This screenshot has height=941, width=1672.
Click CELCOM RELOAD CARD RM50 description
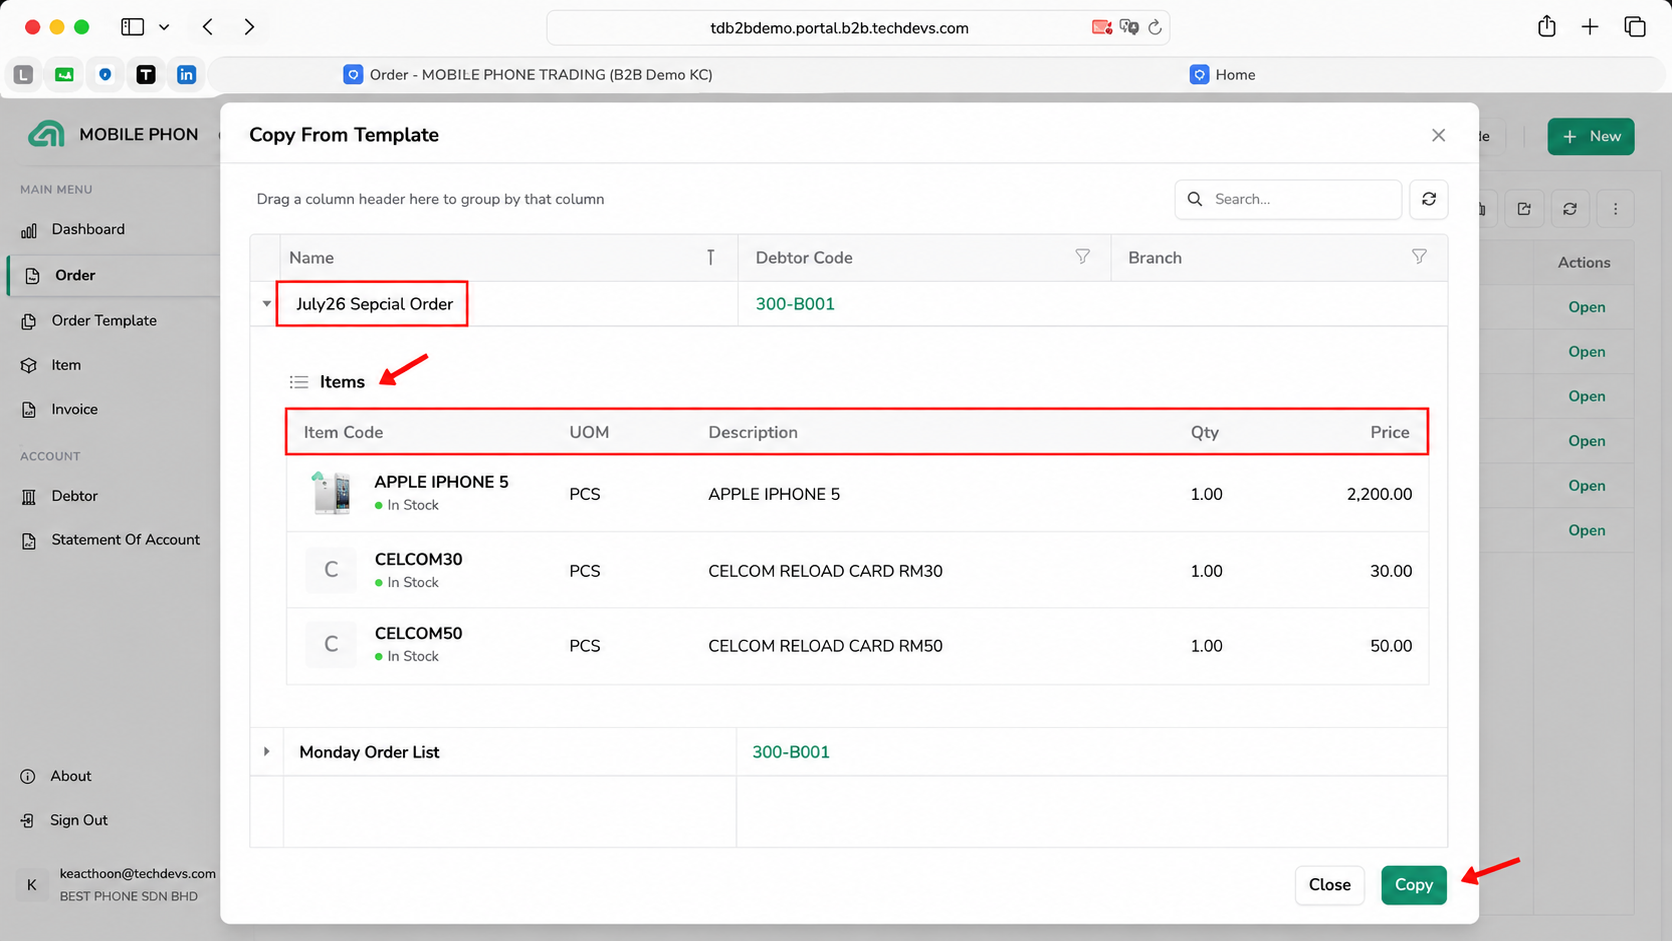tap(825, 646)
